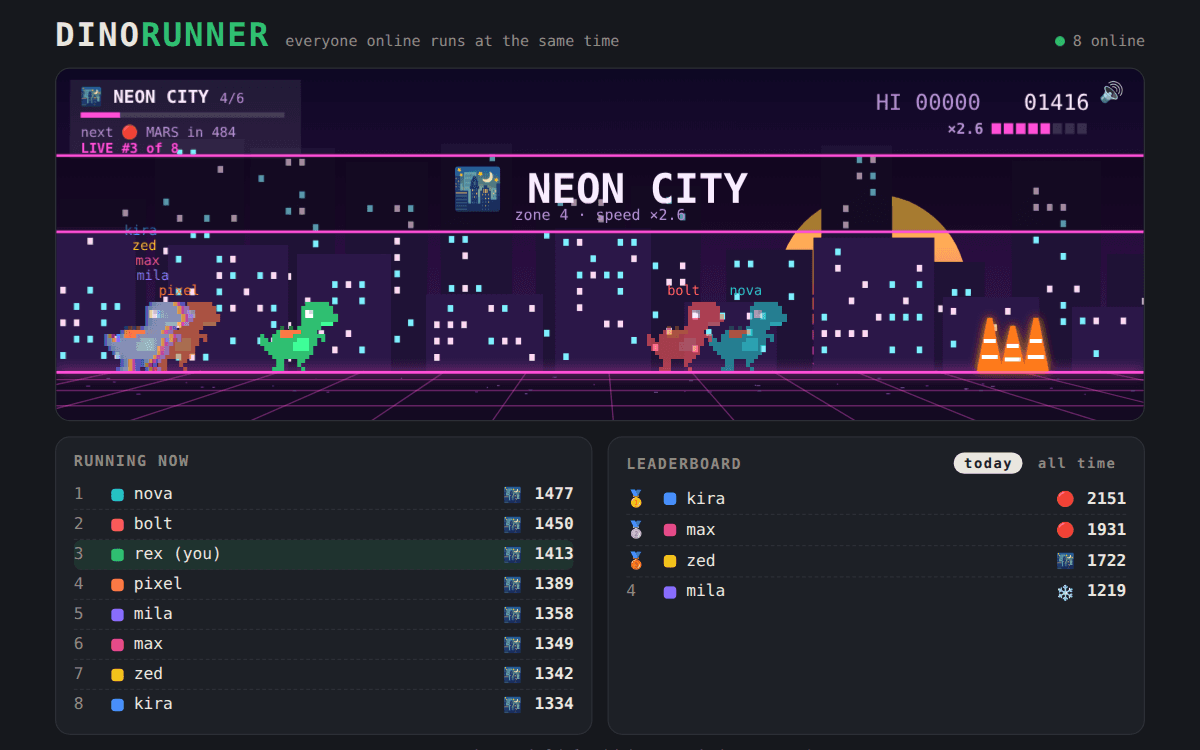The image size is (1200, 750).
Task: Click bolt's red color dot in Running Now
Action: pyautogui.click(x=117, y=524)
